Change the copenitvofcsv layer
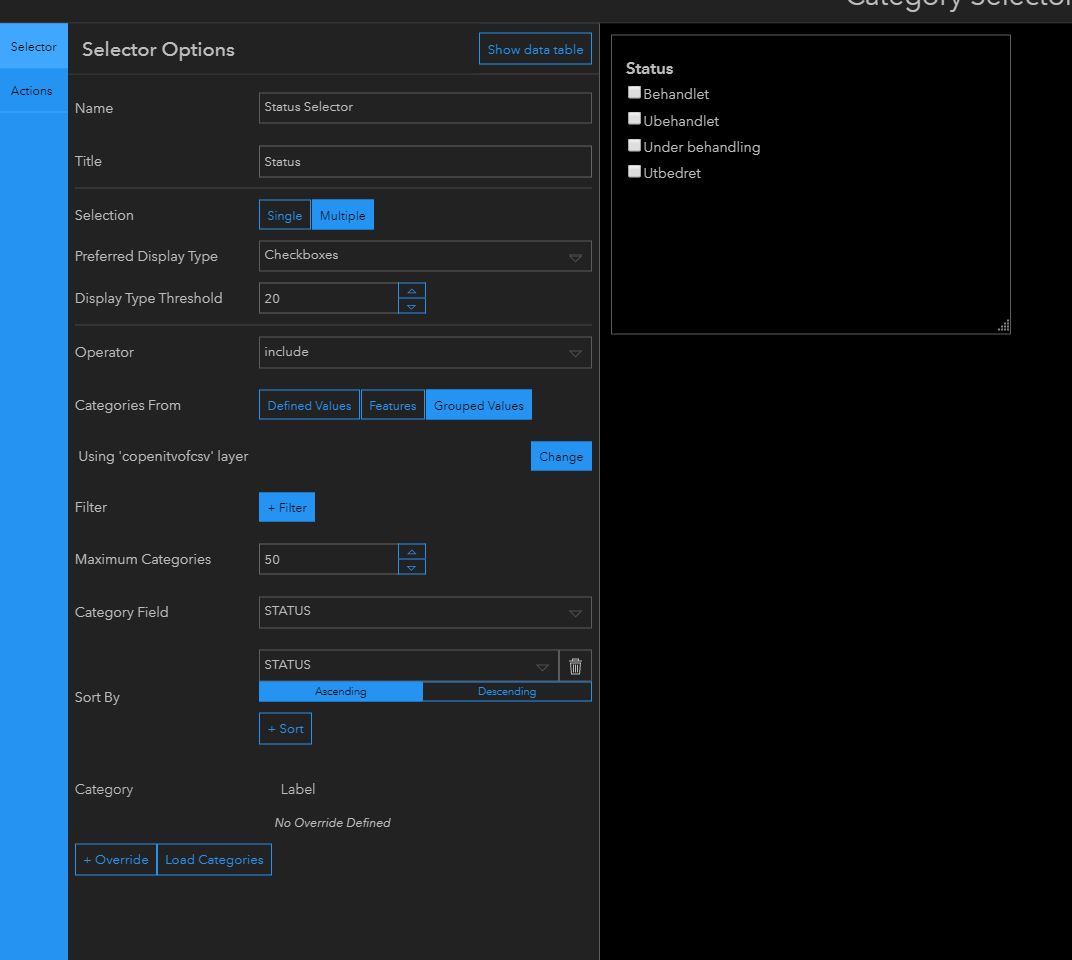This screenshot has height=960, width=1072. point(561,456)
